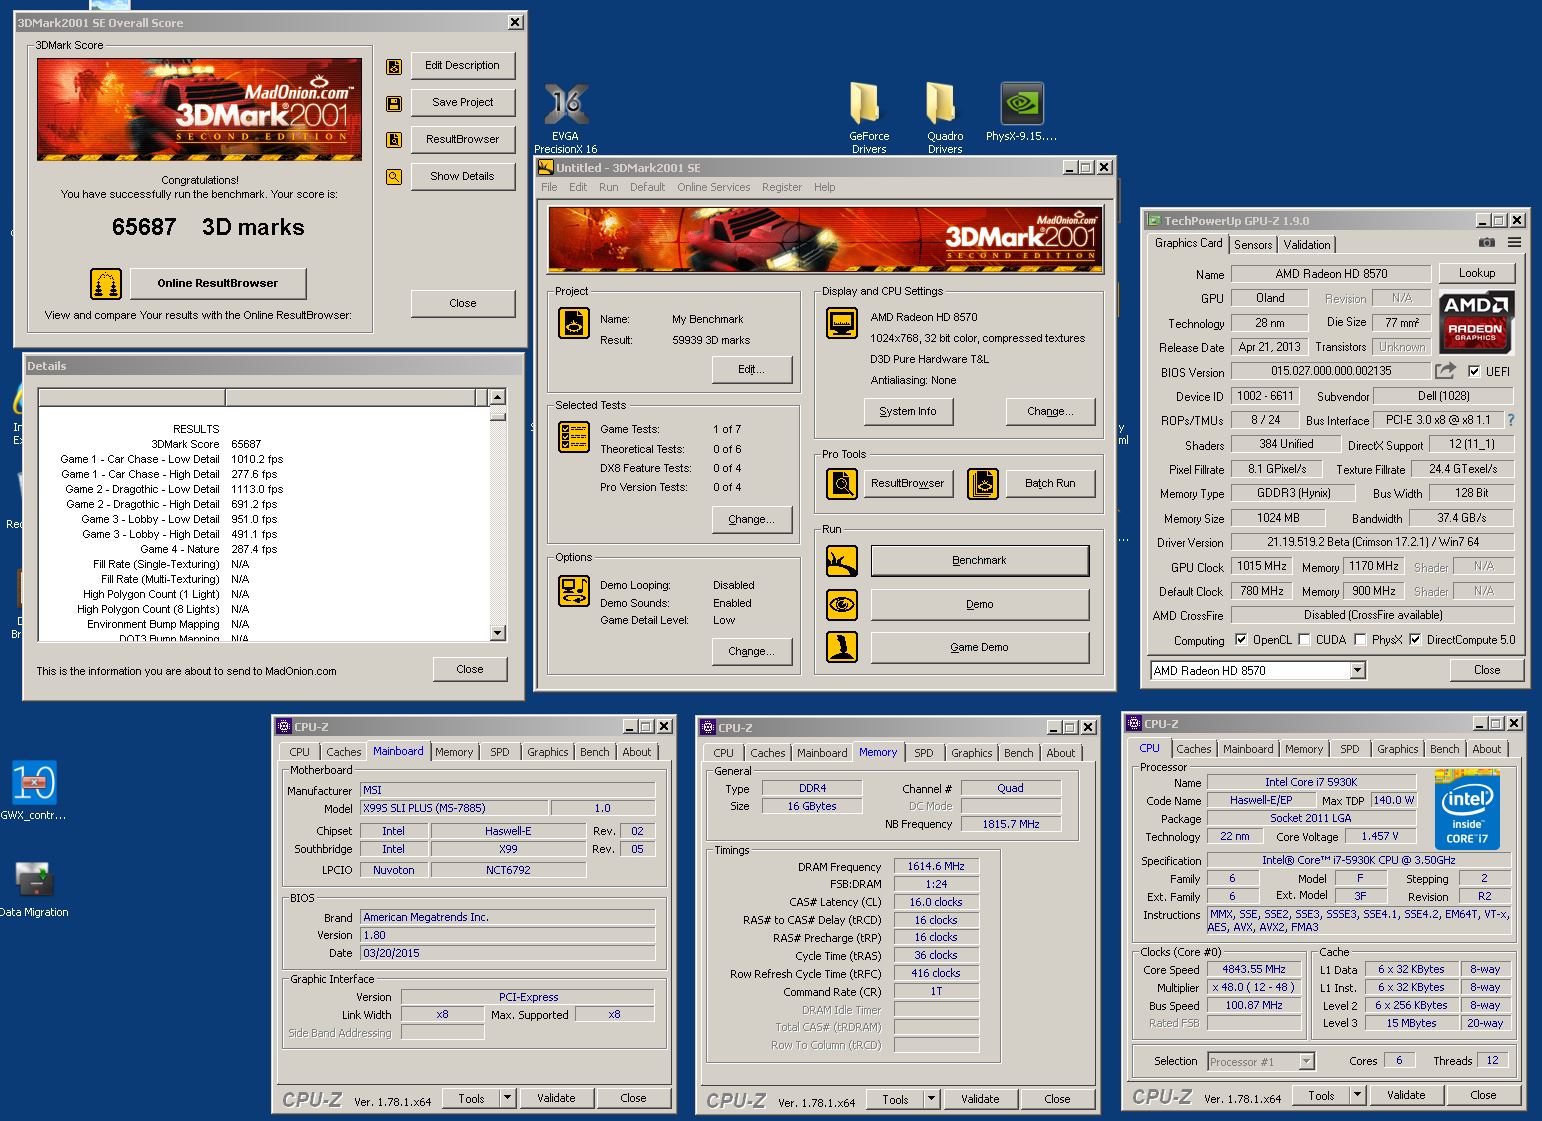Click the System Info button

coord(908,411)
